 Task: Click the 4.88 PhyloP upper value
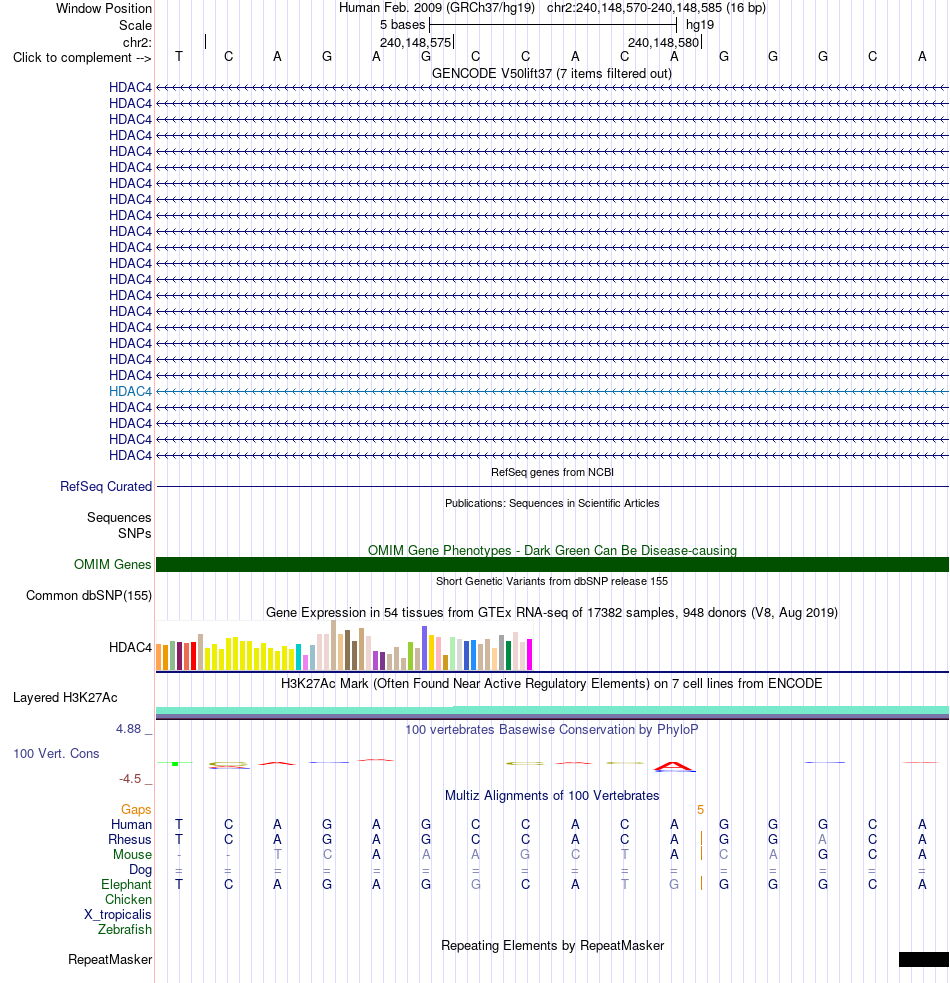click(x=129, y=728)
